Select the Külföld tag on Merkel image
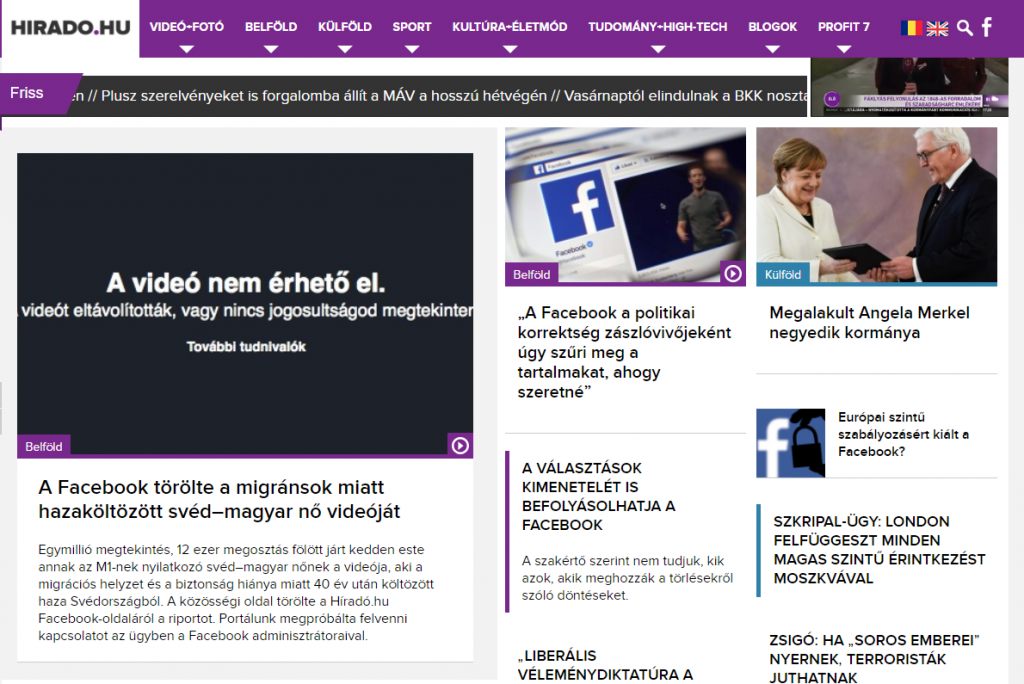The image size is (1024, 684). 783,275
